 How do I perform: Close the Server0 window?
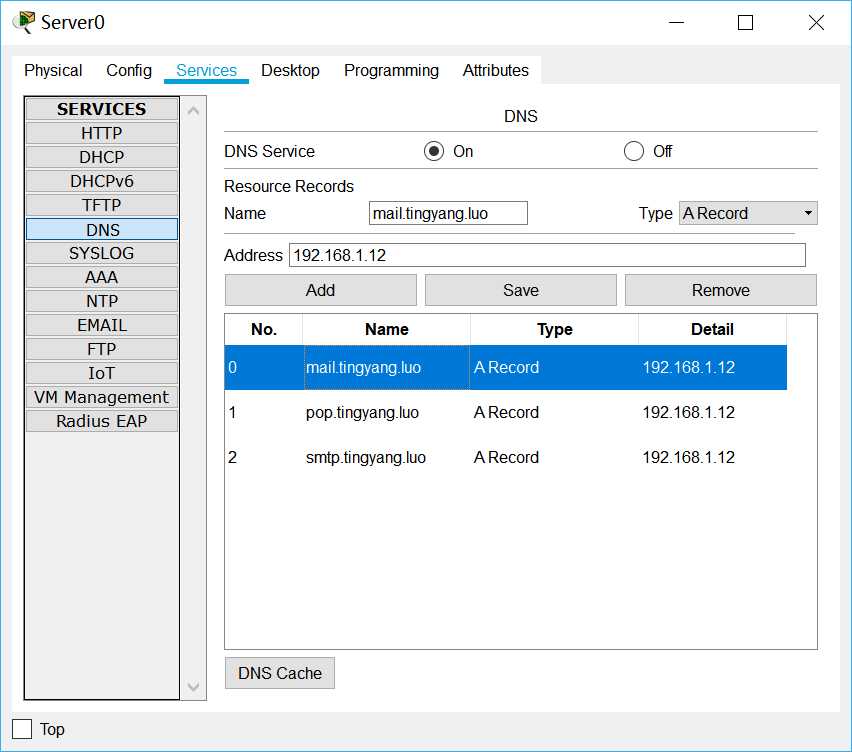816,22
